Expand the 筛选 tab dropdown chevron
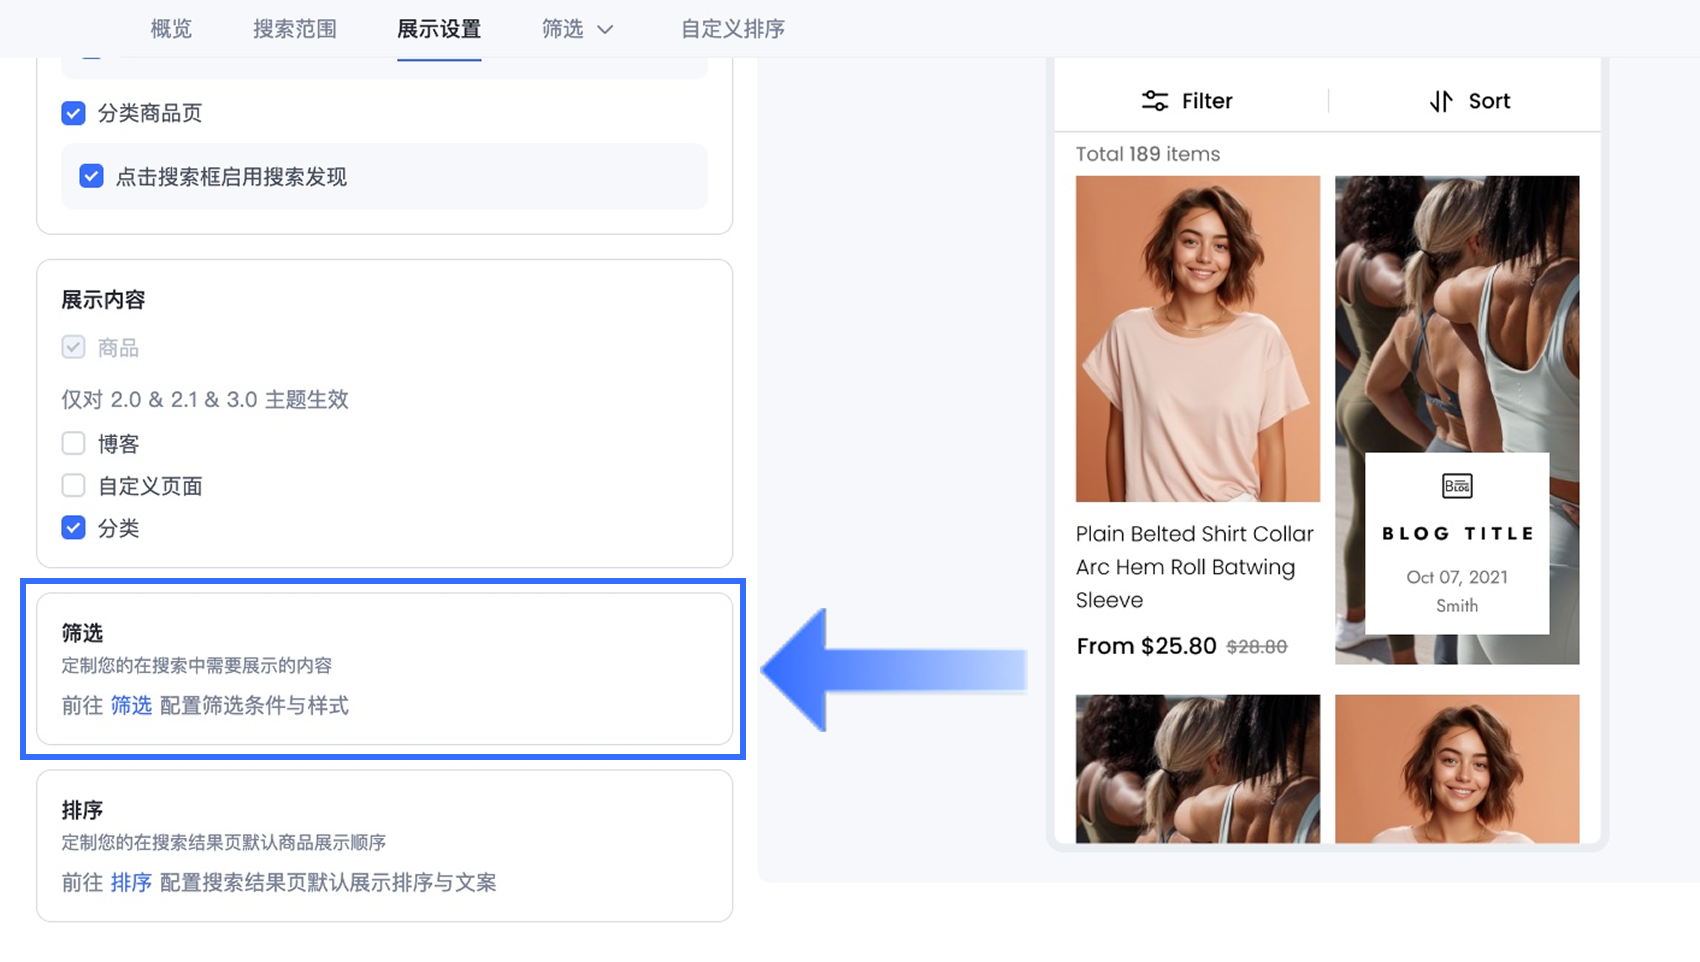This screenshot has height=962, width=1700. [x=605, y=30]
